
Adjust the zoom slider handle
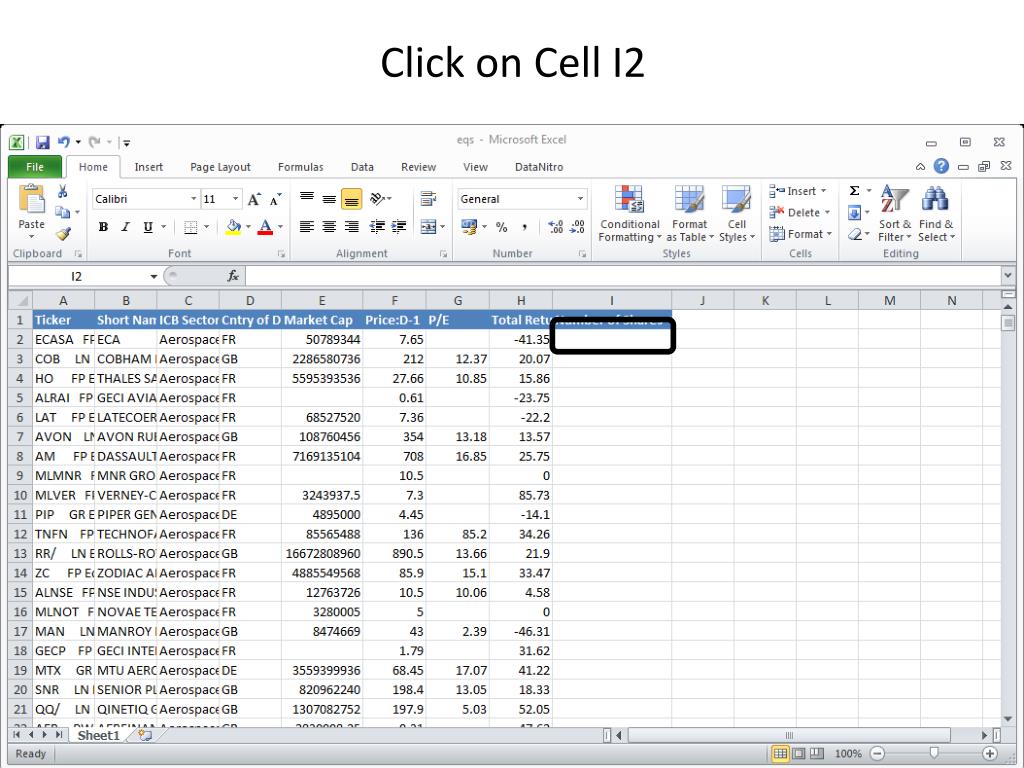(934, 754)
